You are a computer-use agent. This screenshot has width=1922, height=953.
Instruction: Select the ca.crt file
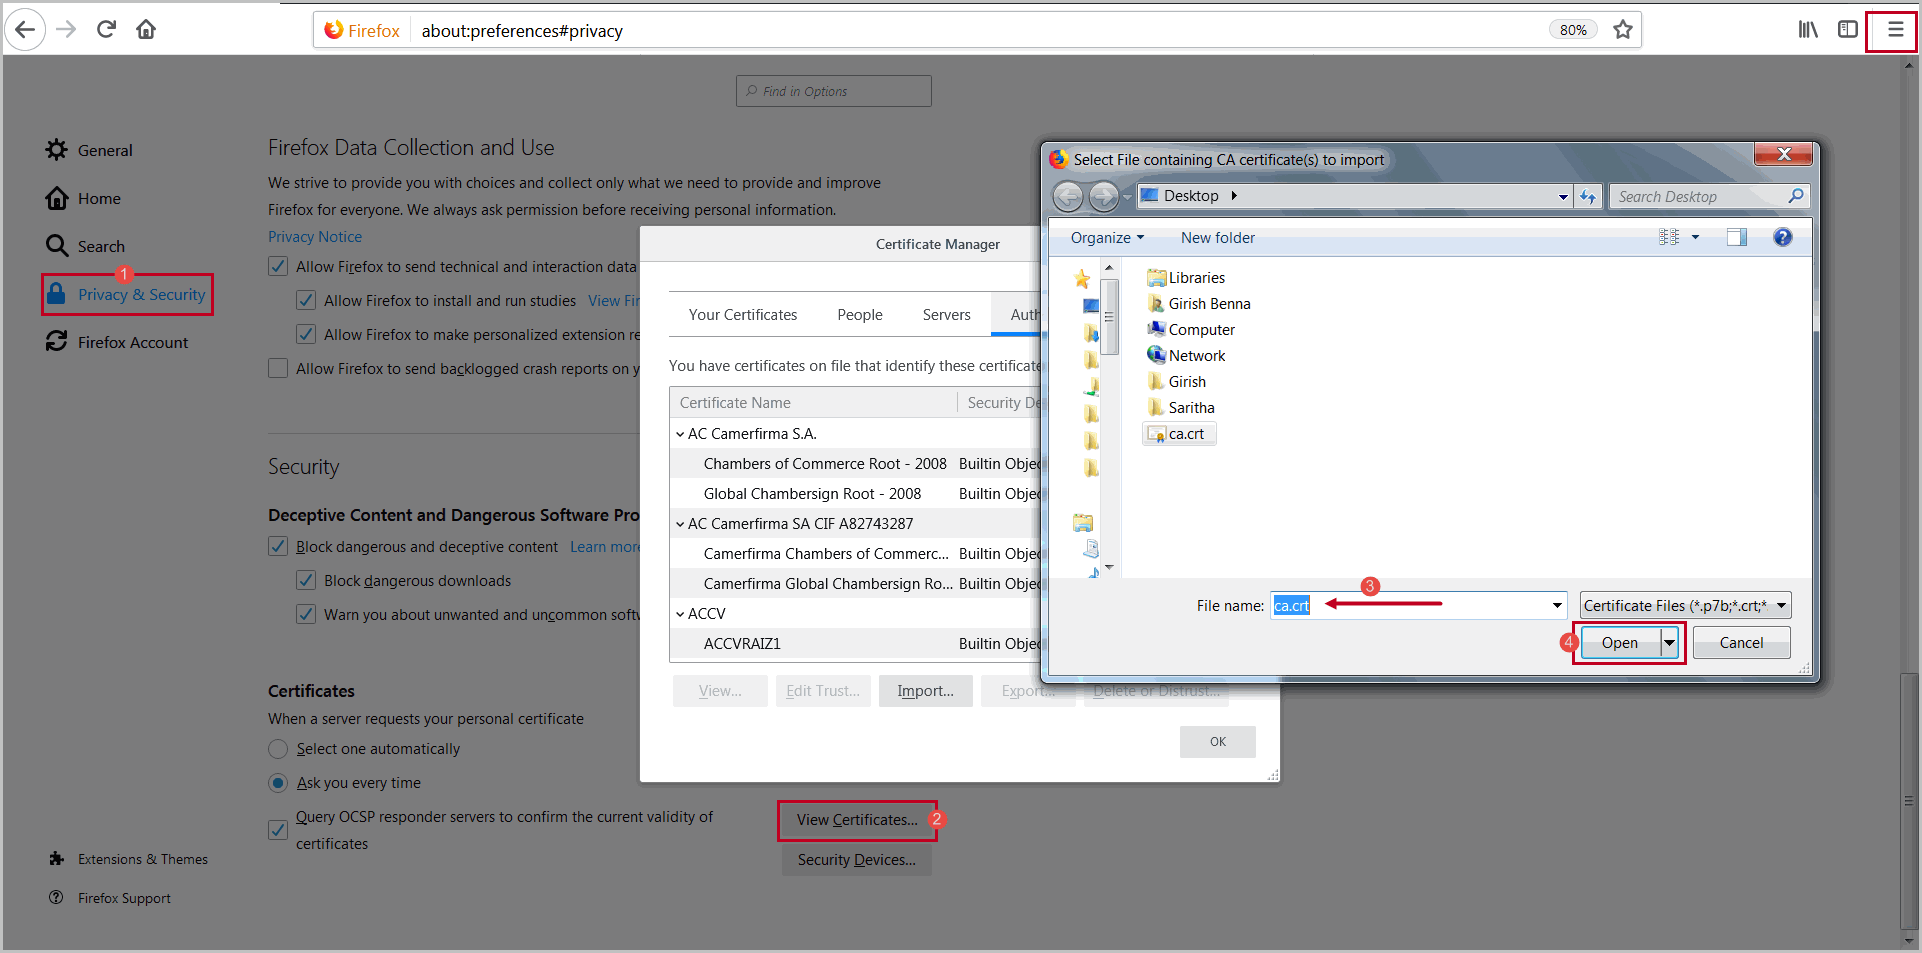(x=1185, y=434)
